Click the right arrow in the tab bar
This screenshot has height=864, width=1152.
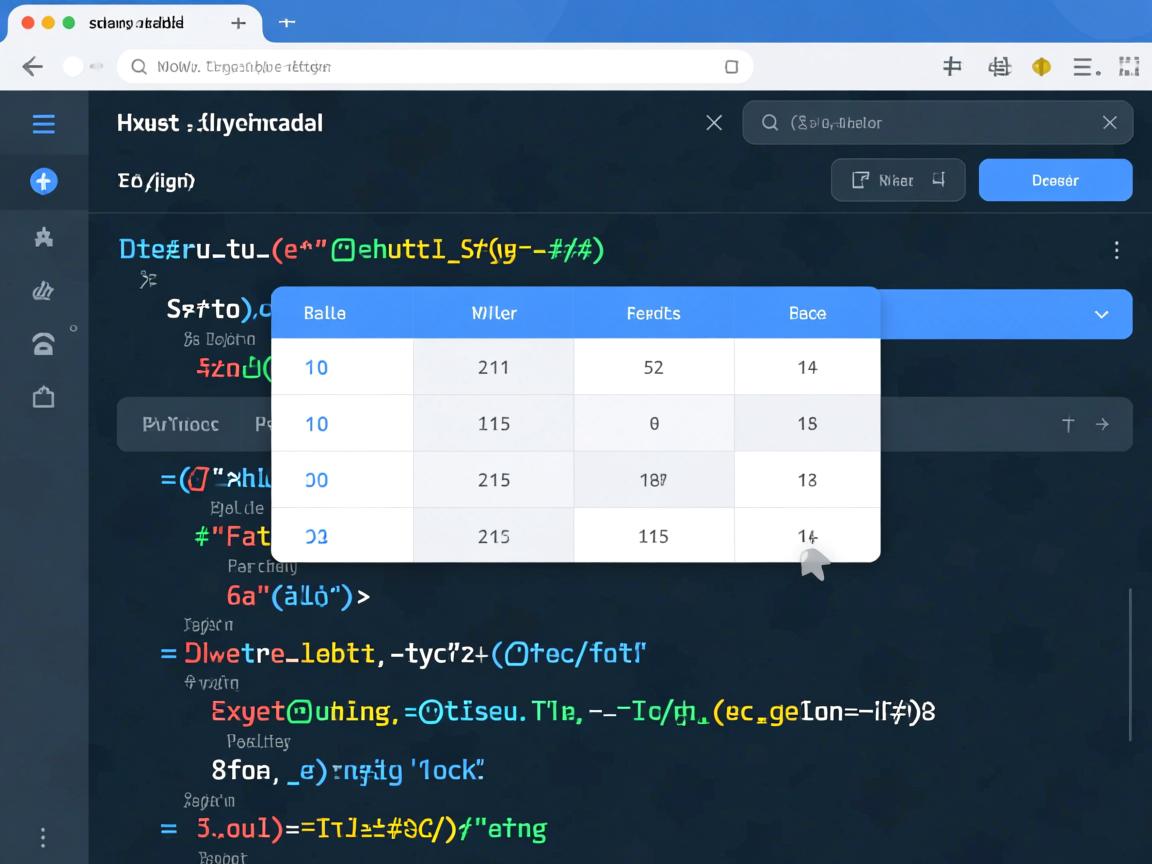[1102, 424]
